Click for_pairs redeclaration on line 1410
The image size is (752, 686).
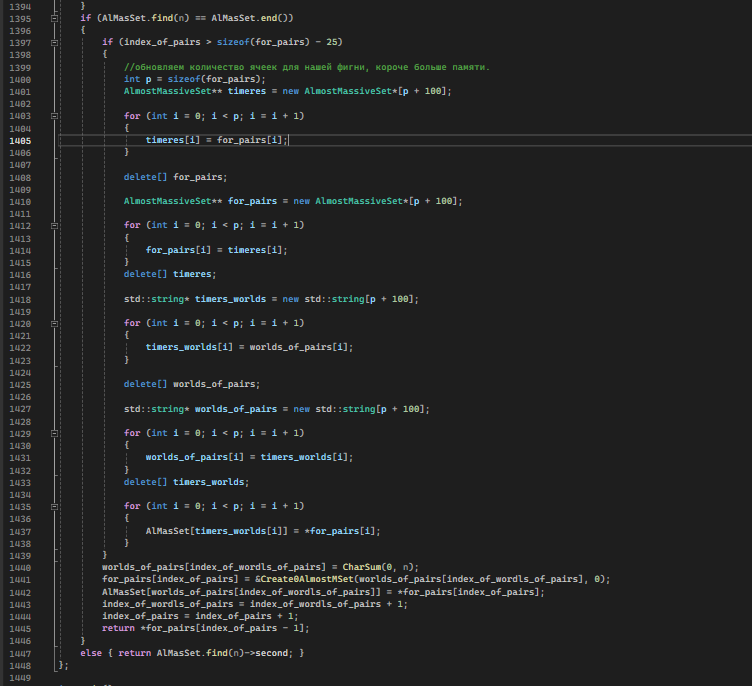coord(293,201)
